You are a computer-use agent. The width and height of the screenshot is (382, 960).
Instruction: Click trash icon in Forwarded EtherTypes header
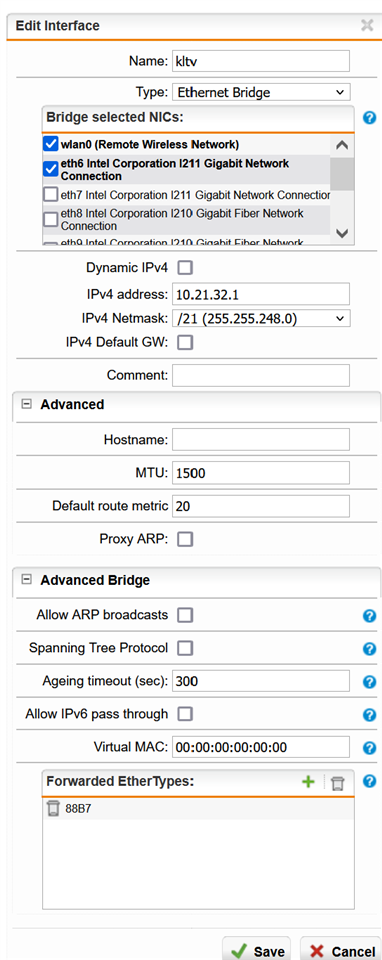[x=337, y=782]
